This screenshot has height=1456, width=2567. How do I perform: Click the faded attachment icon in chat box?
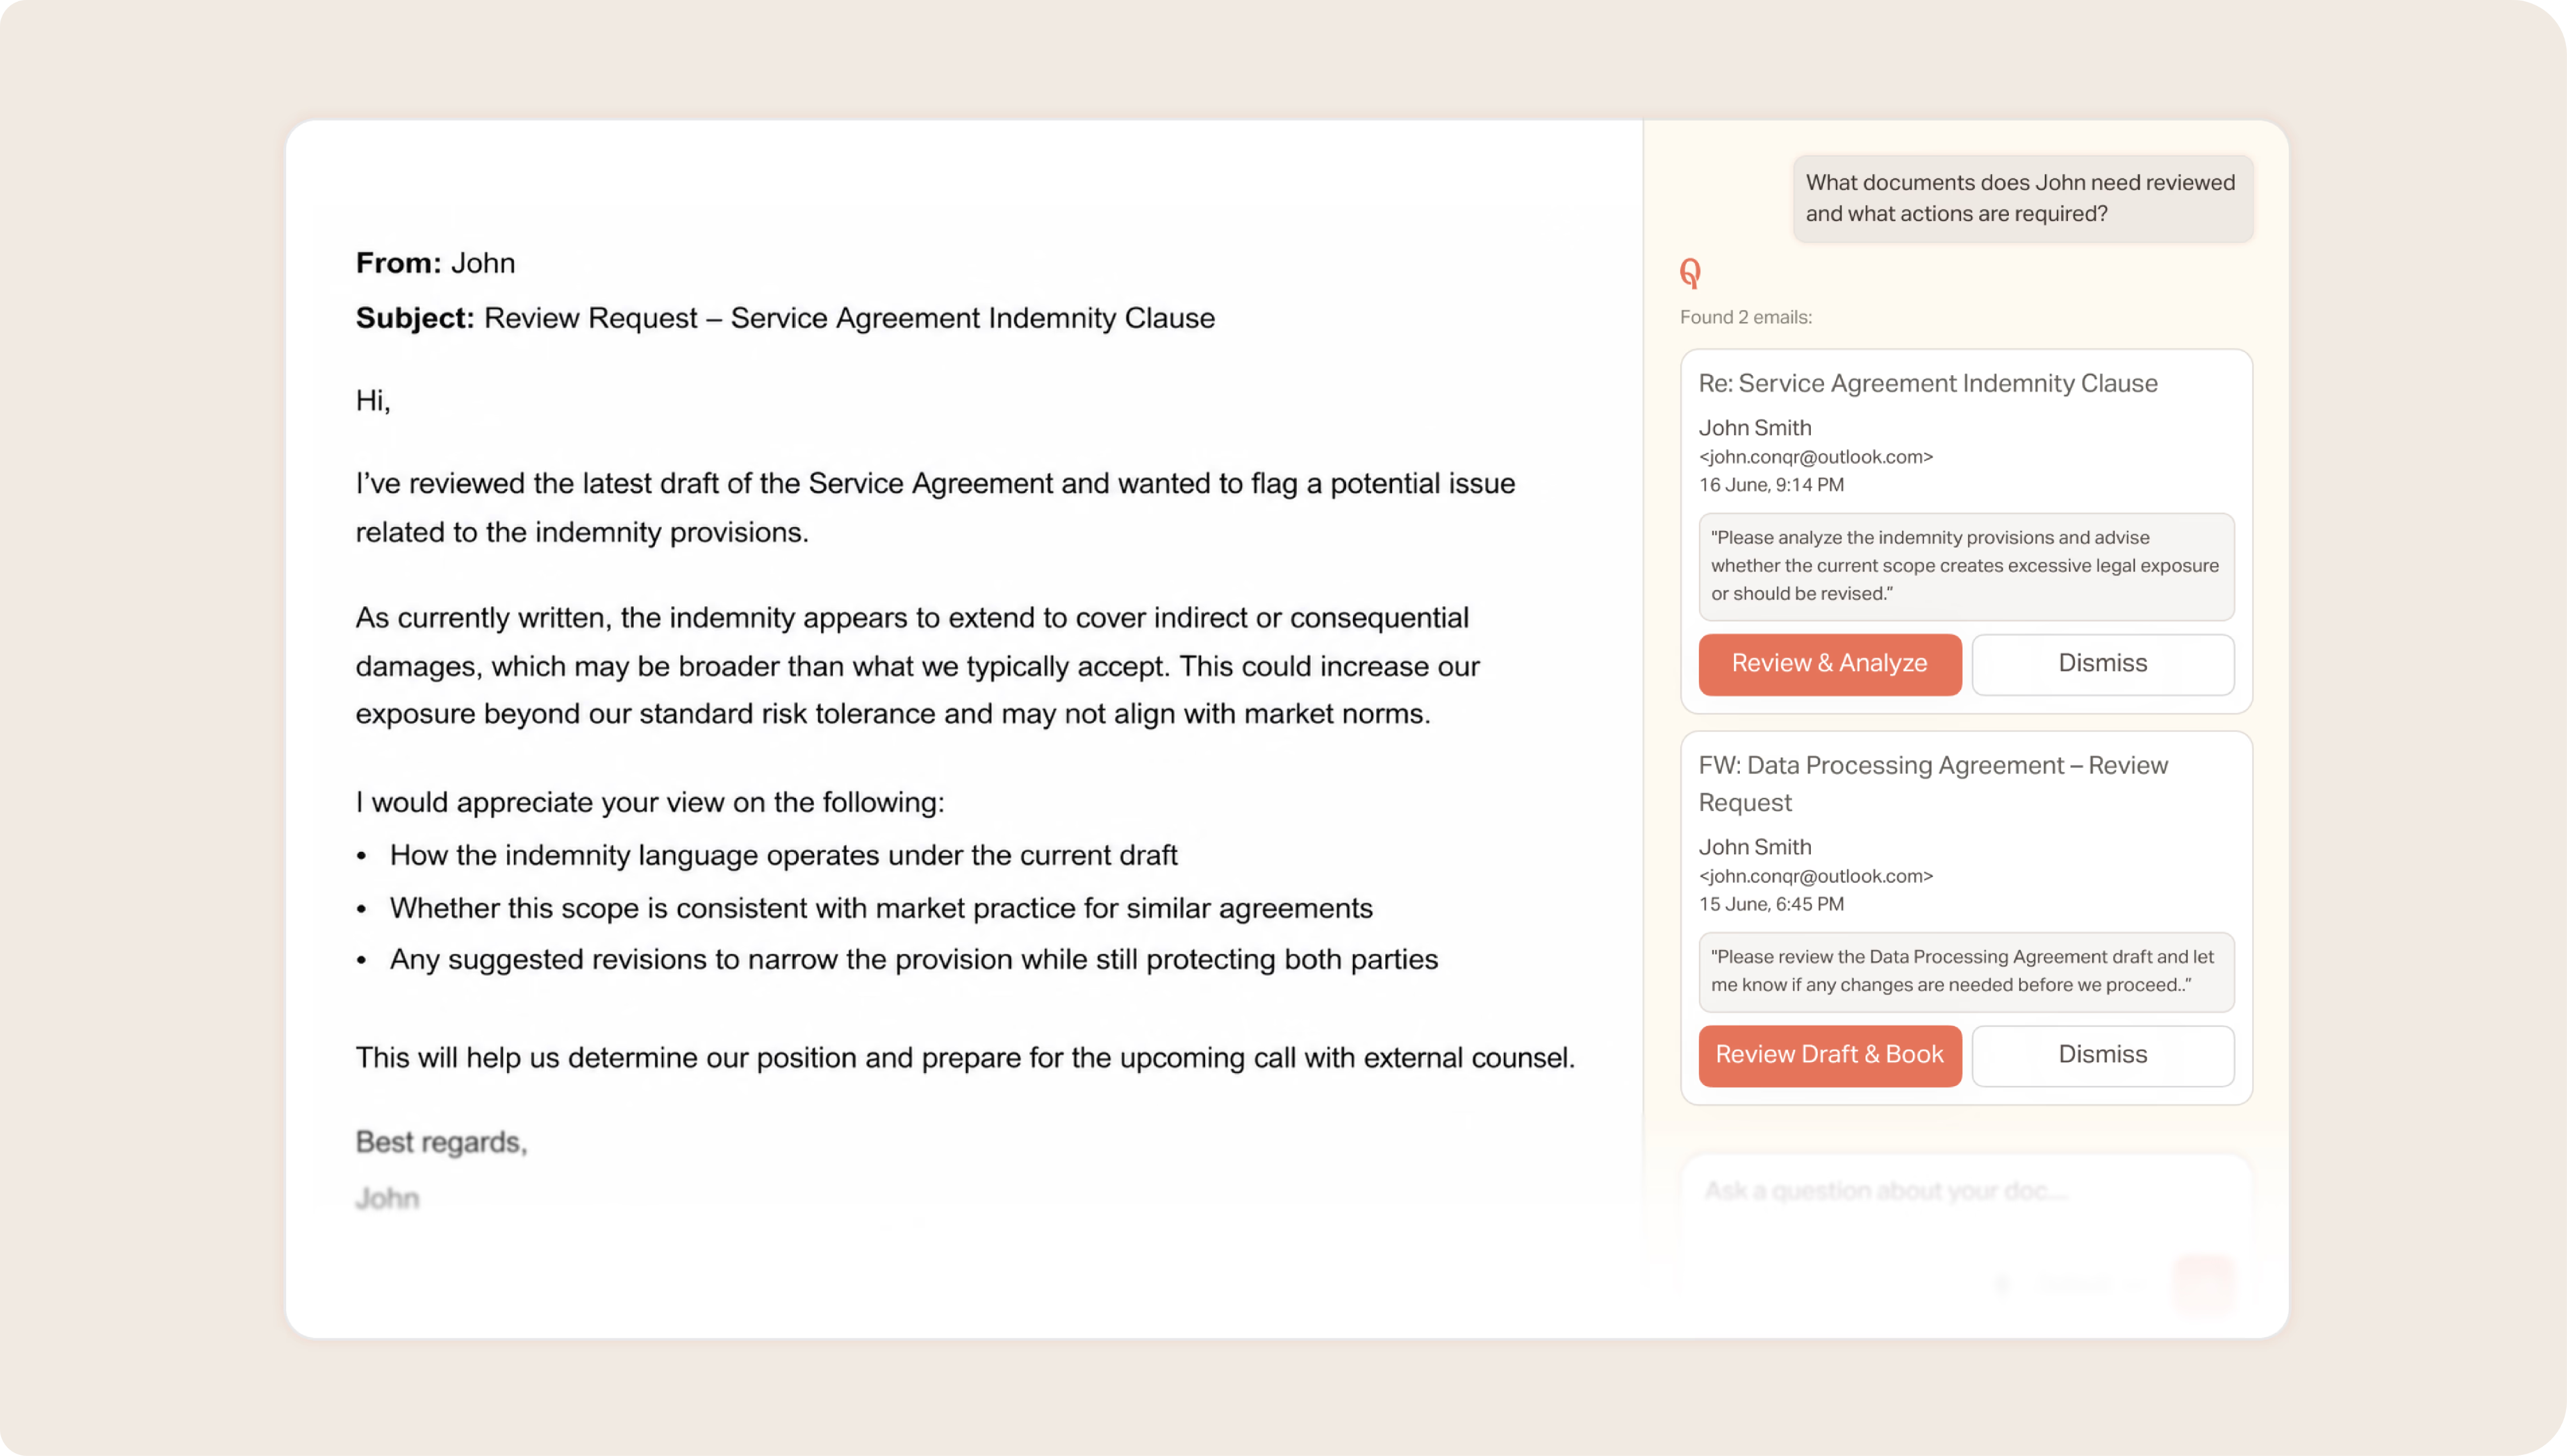[2003, 1284]
